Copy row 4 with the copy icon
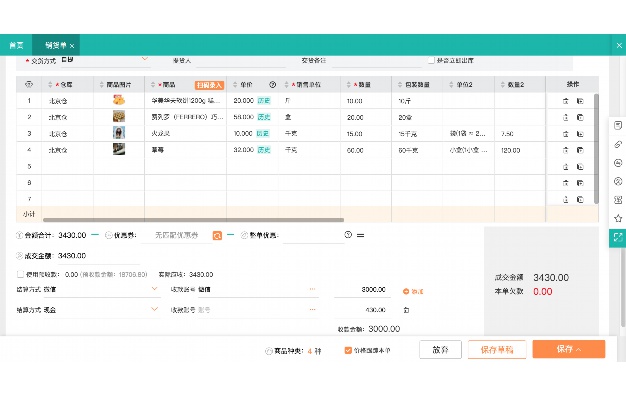Viewport: 626px width, 396px height. pos(580,150)
